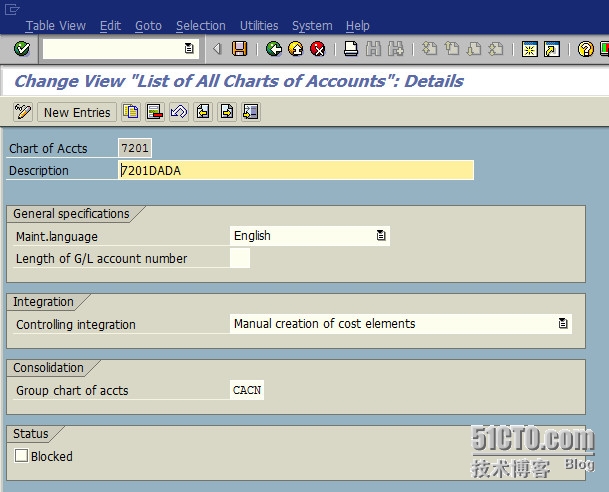Viewport: 609px width, 492px height.
Task: Click the green checkmark Enter icon
Action: point(22,49)
